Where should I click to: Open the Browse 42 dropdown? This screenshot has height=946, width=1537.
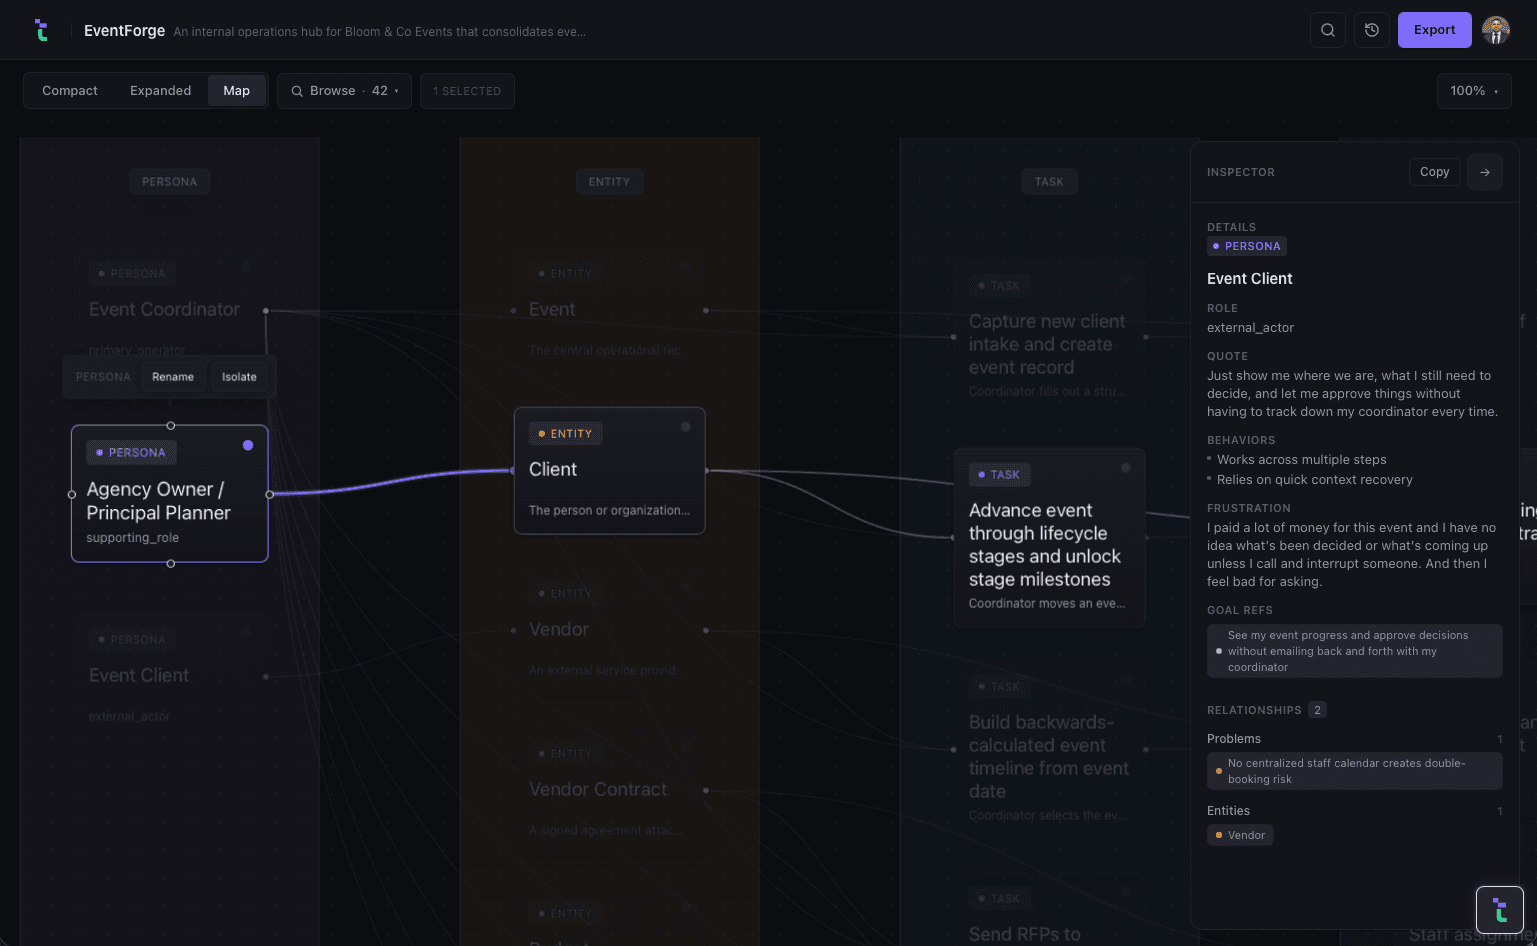click(x=344, y=91)
